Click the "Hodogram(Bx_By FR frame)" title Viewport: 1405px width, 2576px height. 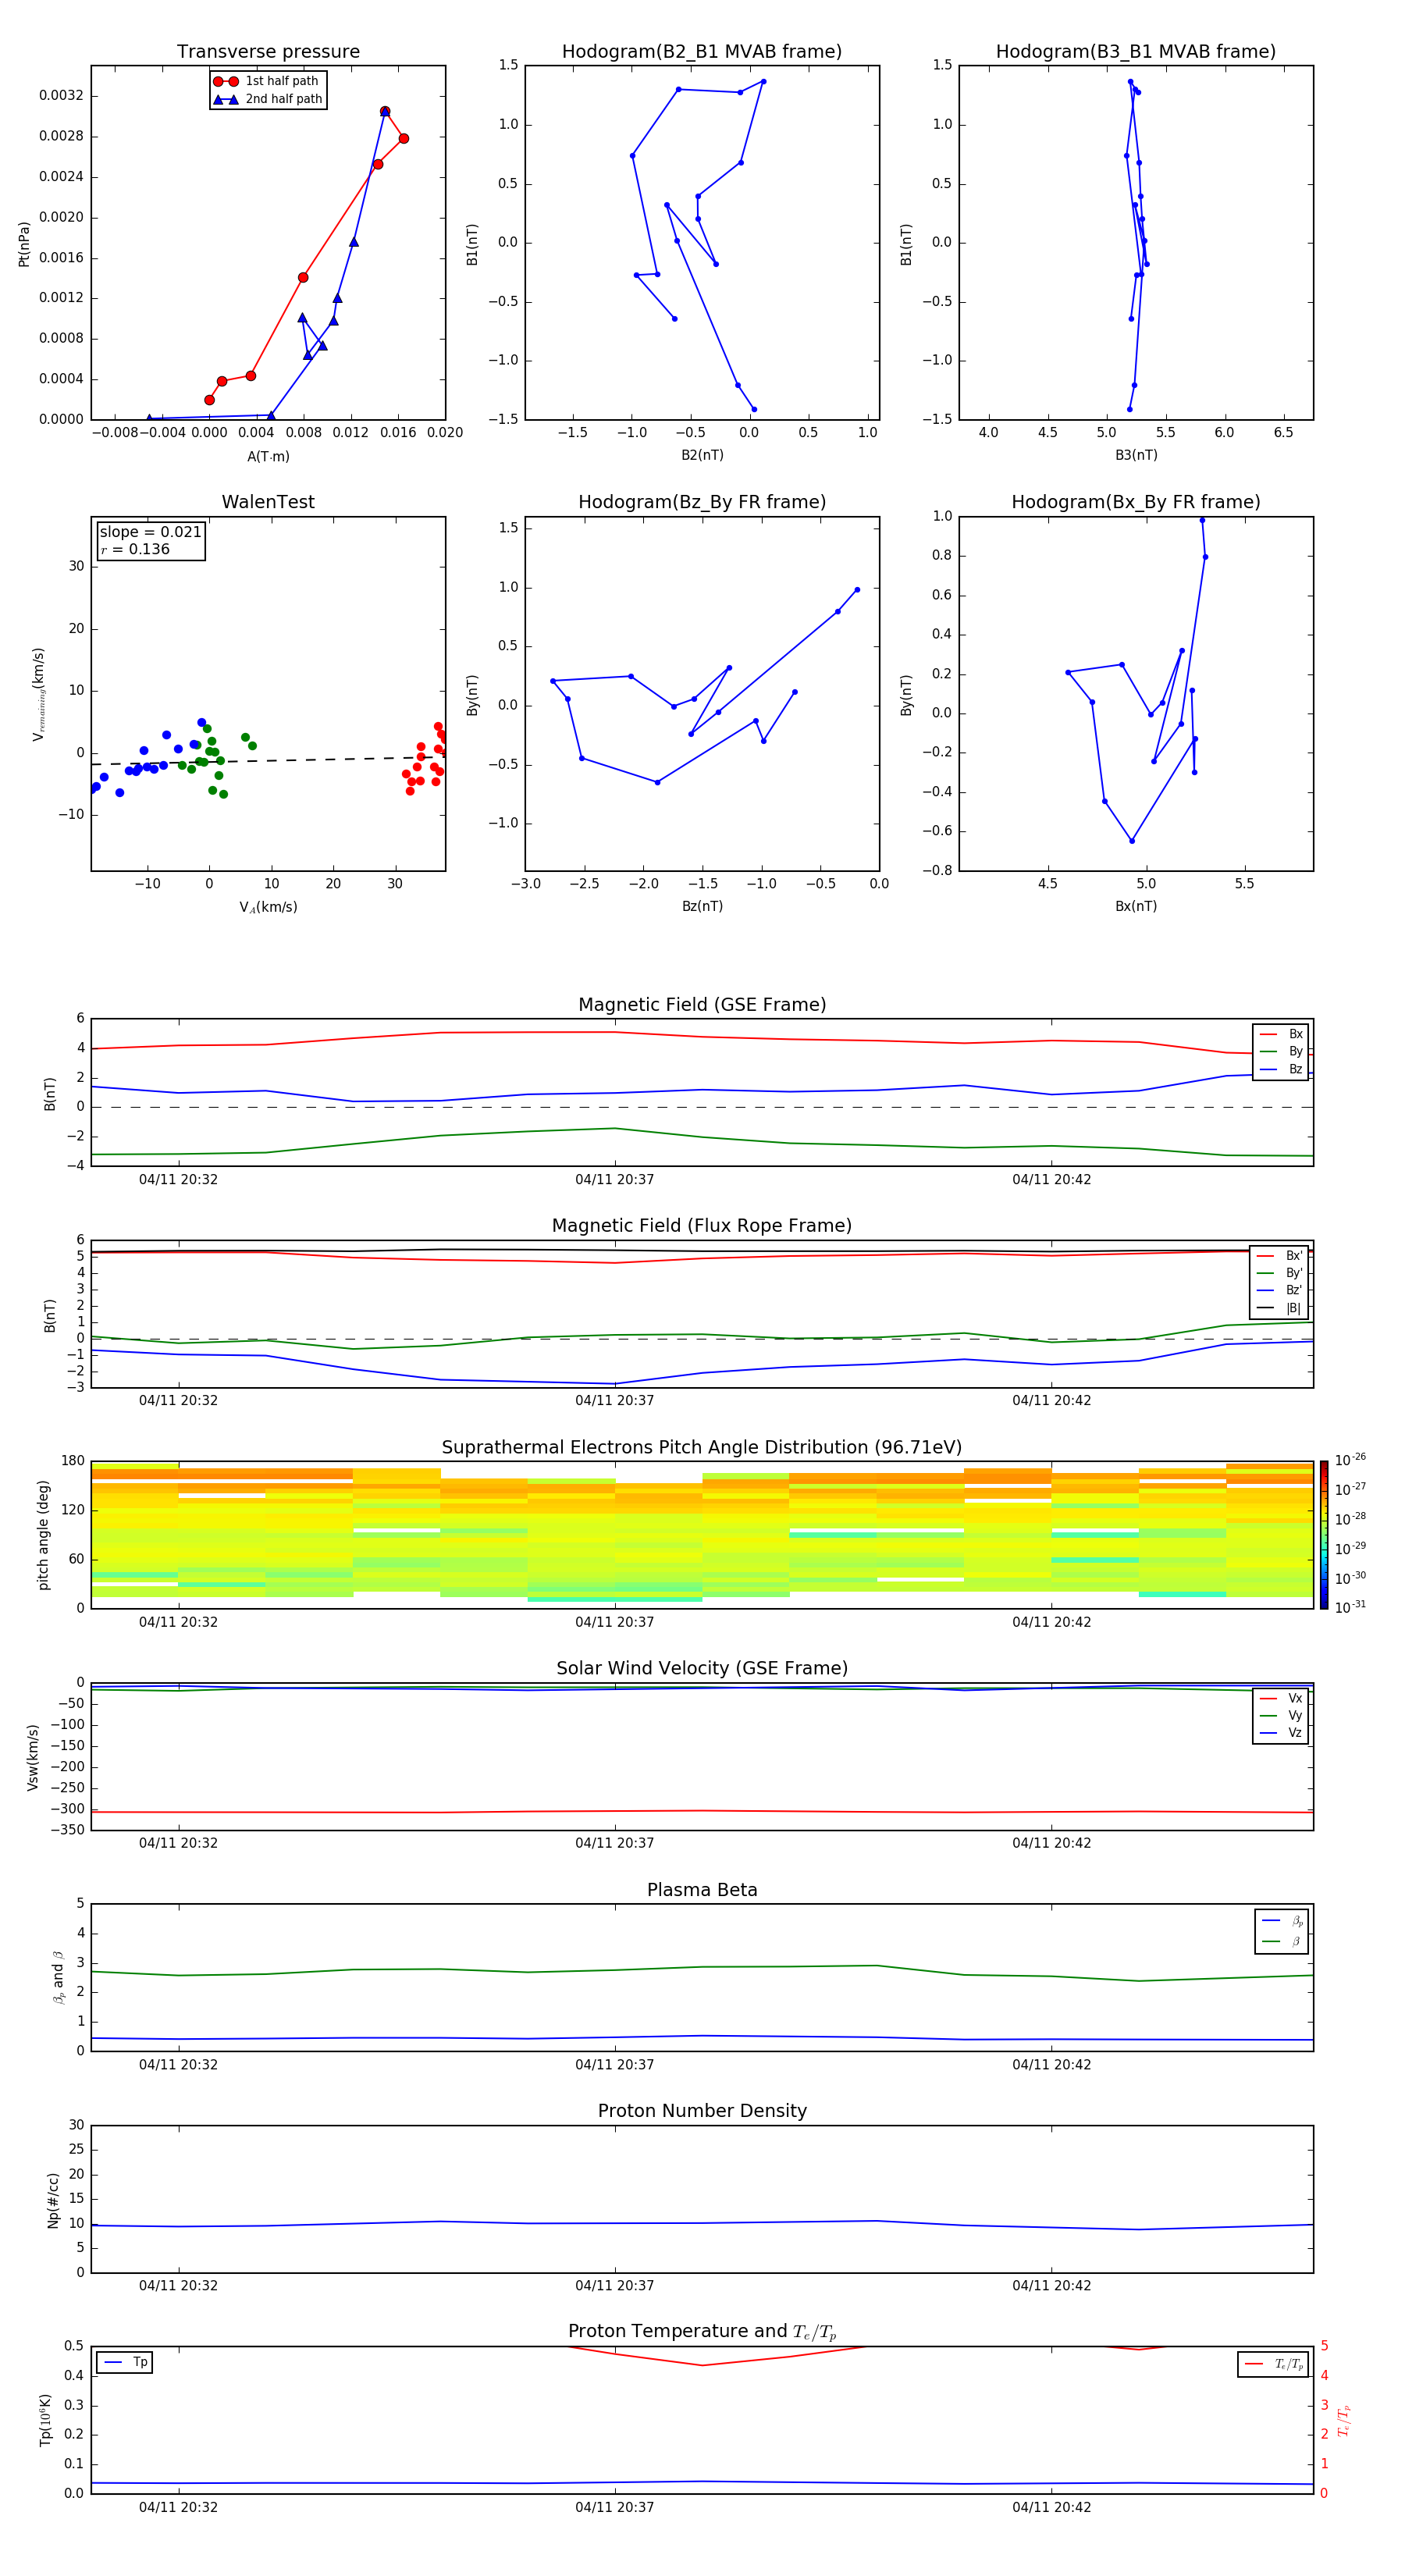pos(1136,502)
